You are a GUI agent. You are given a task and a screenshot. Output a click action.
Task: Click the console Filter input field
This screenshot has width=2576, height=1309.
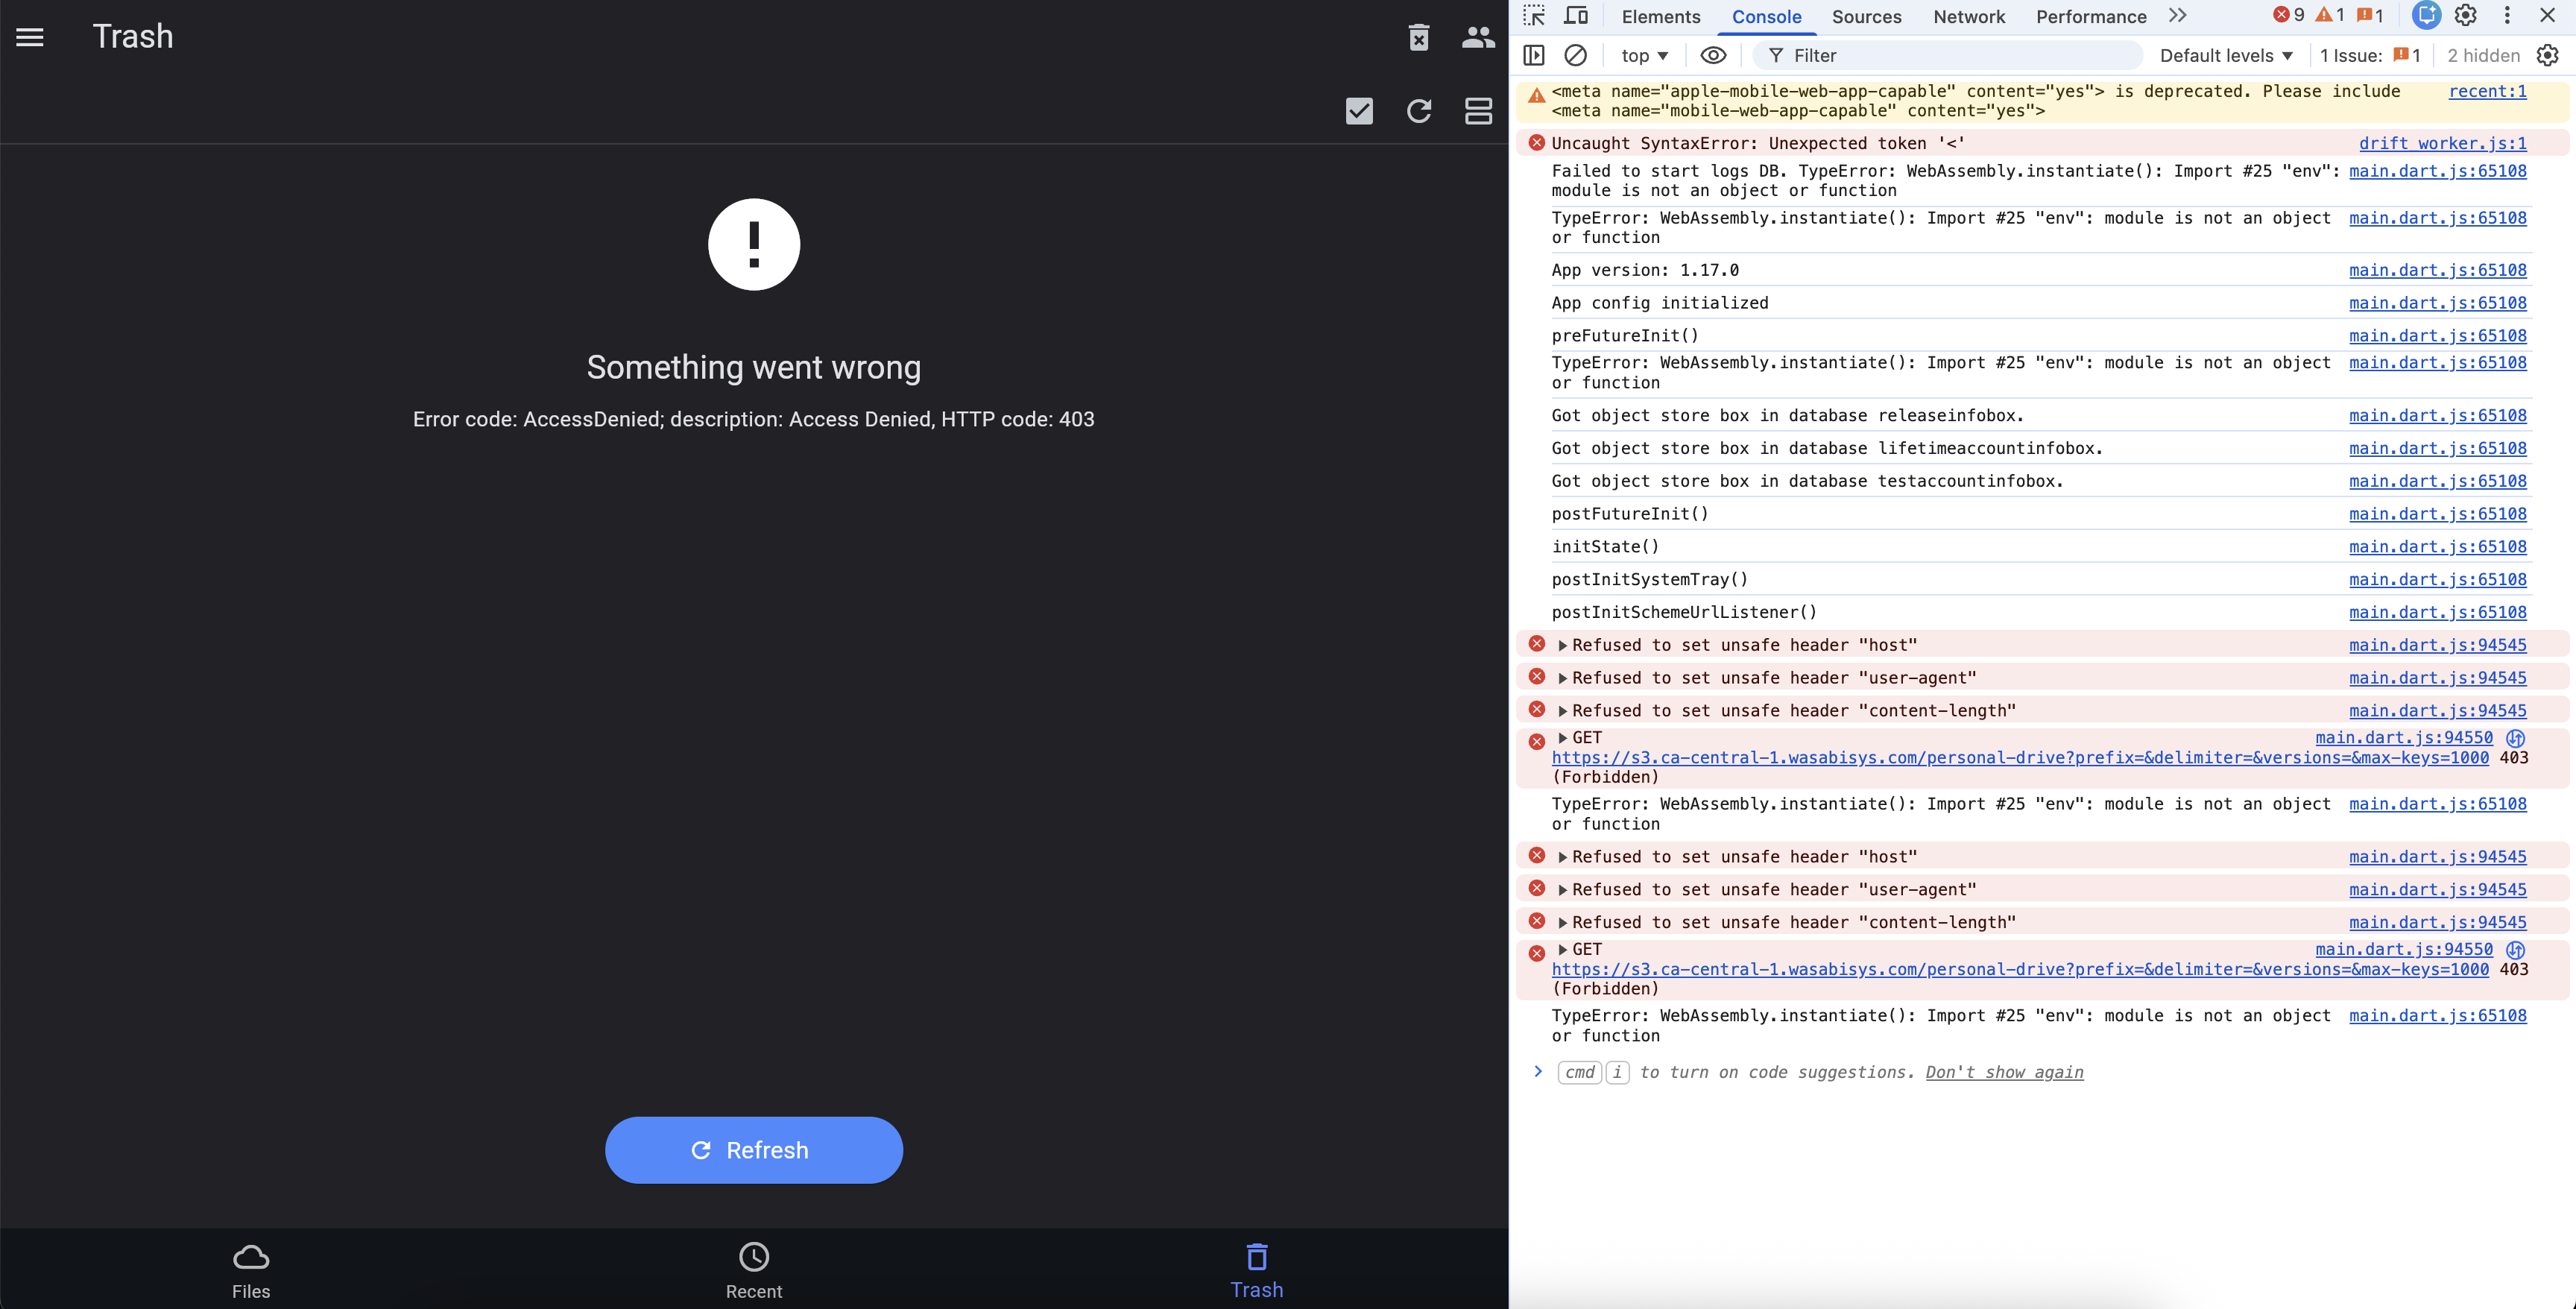(1950, 55)
